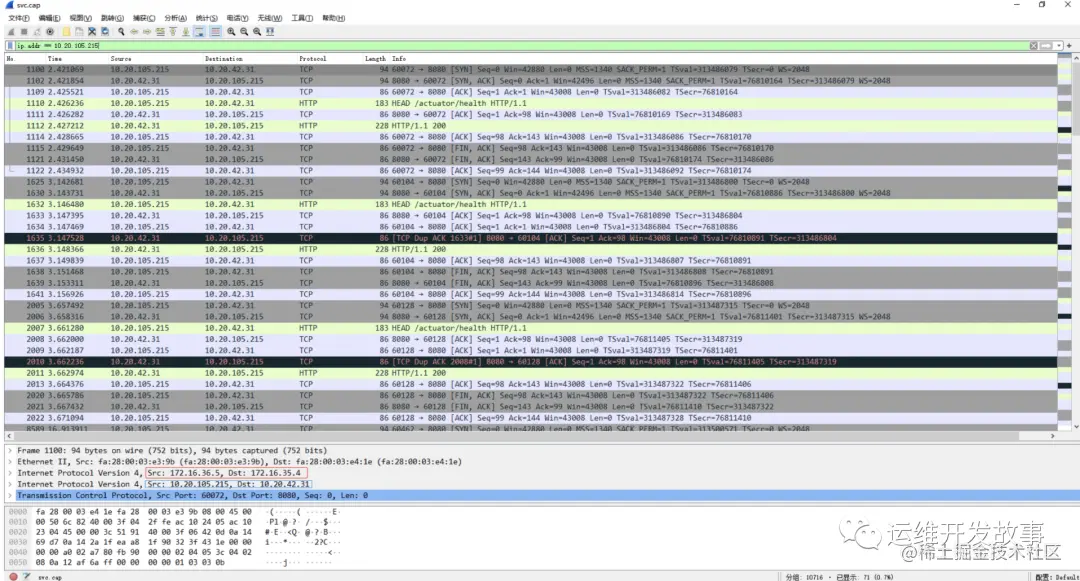Viewport: 1080px width, 581px height.
Task: Select packet 1110 HEAD /actuator/health
Action: (531, 103)
